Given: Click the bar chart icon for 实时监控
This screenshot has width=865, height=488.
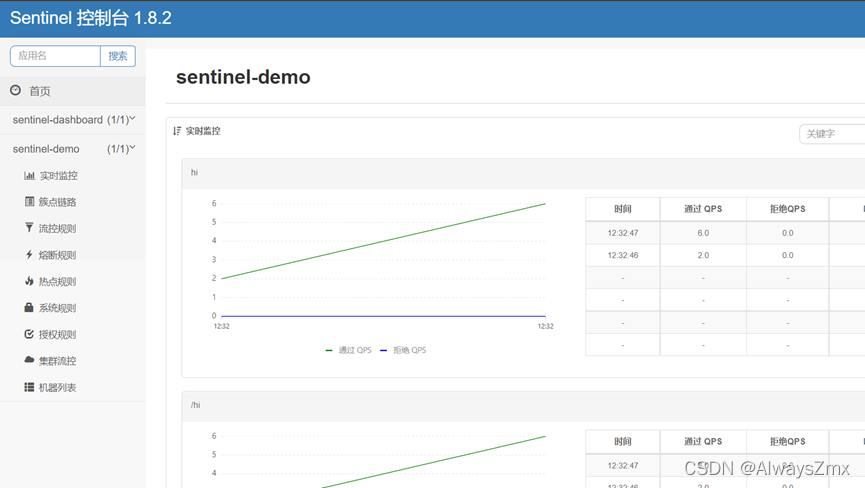Looking at the screenshot, I should (x=29, y=175).
